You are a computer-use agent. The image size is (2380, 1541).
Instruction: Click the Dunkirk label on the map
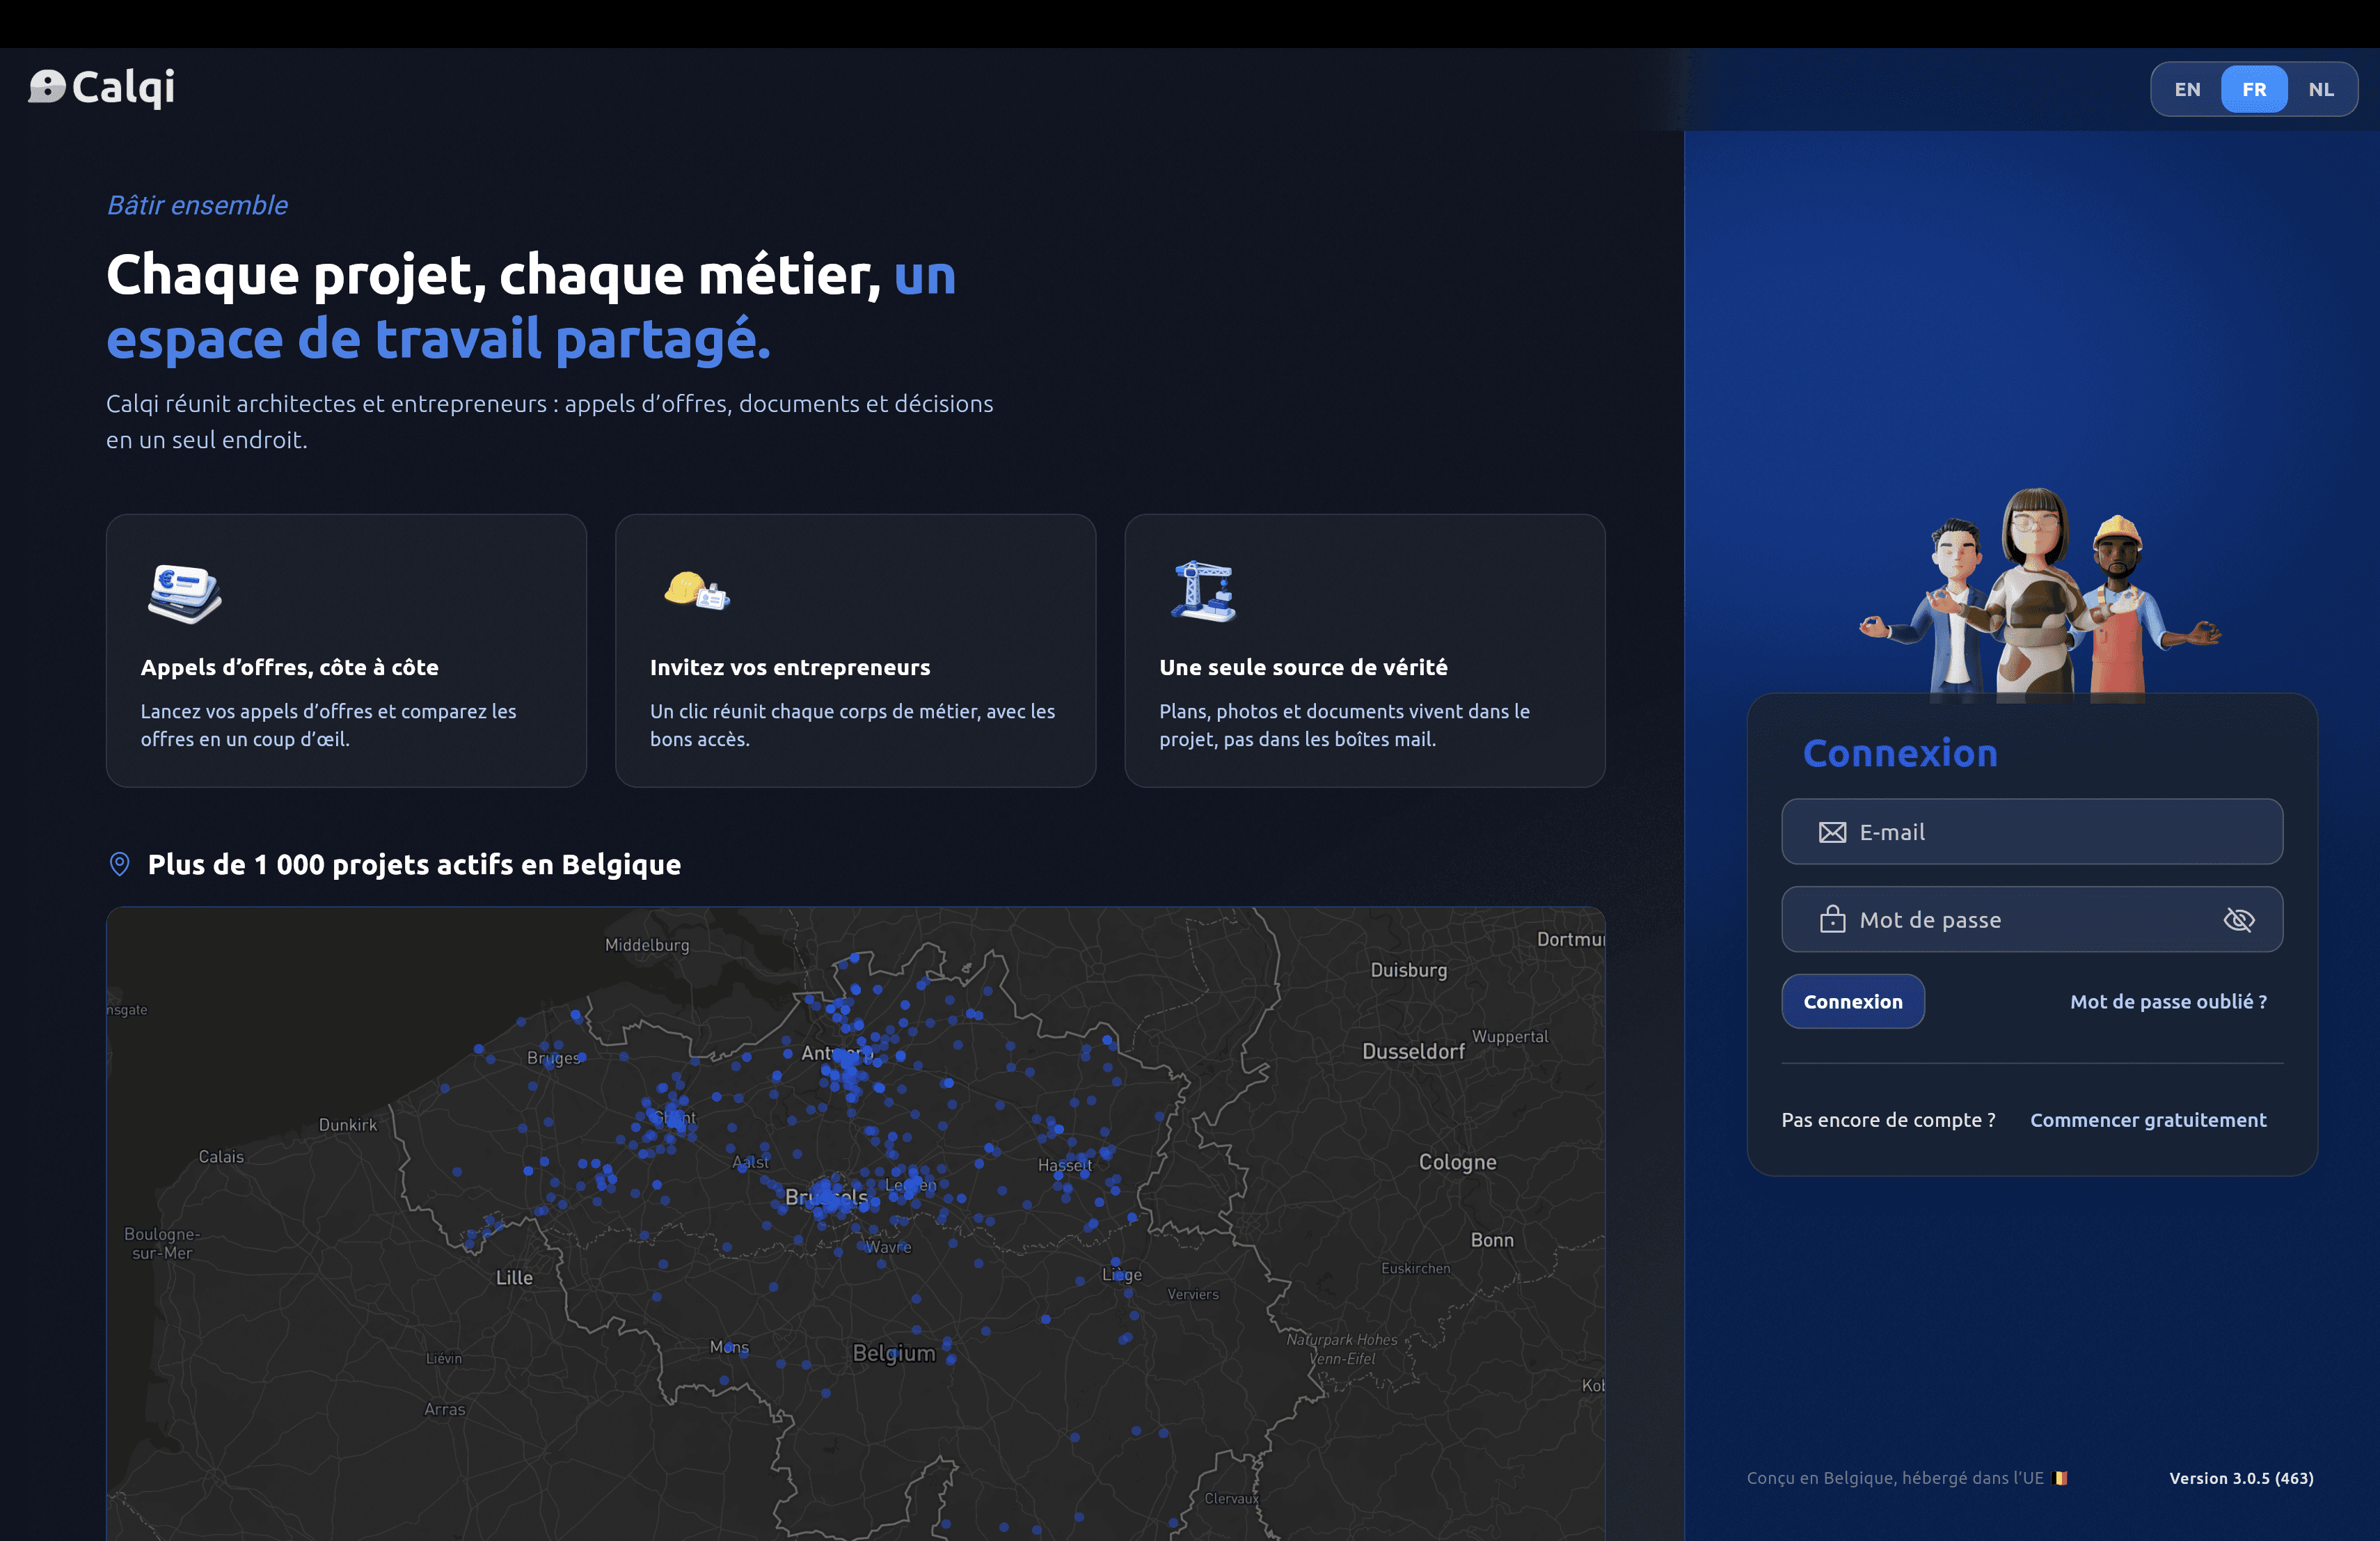[x=348, y=1125]
